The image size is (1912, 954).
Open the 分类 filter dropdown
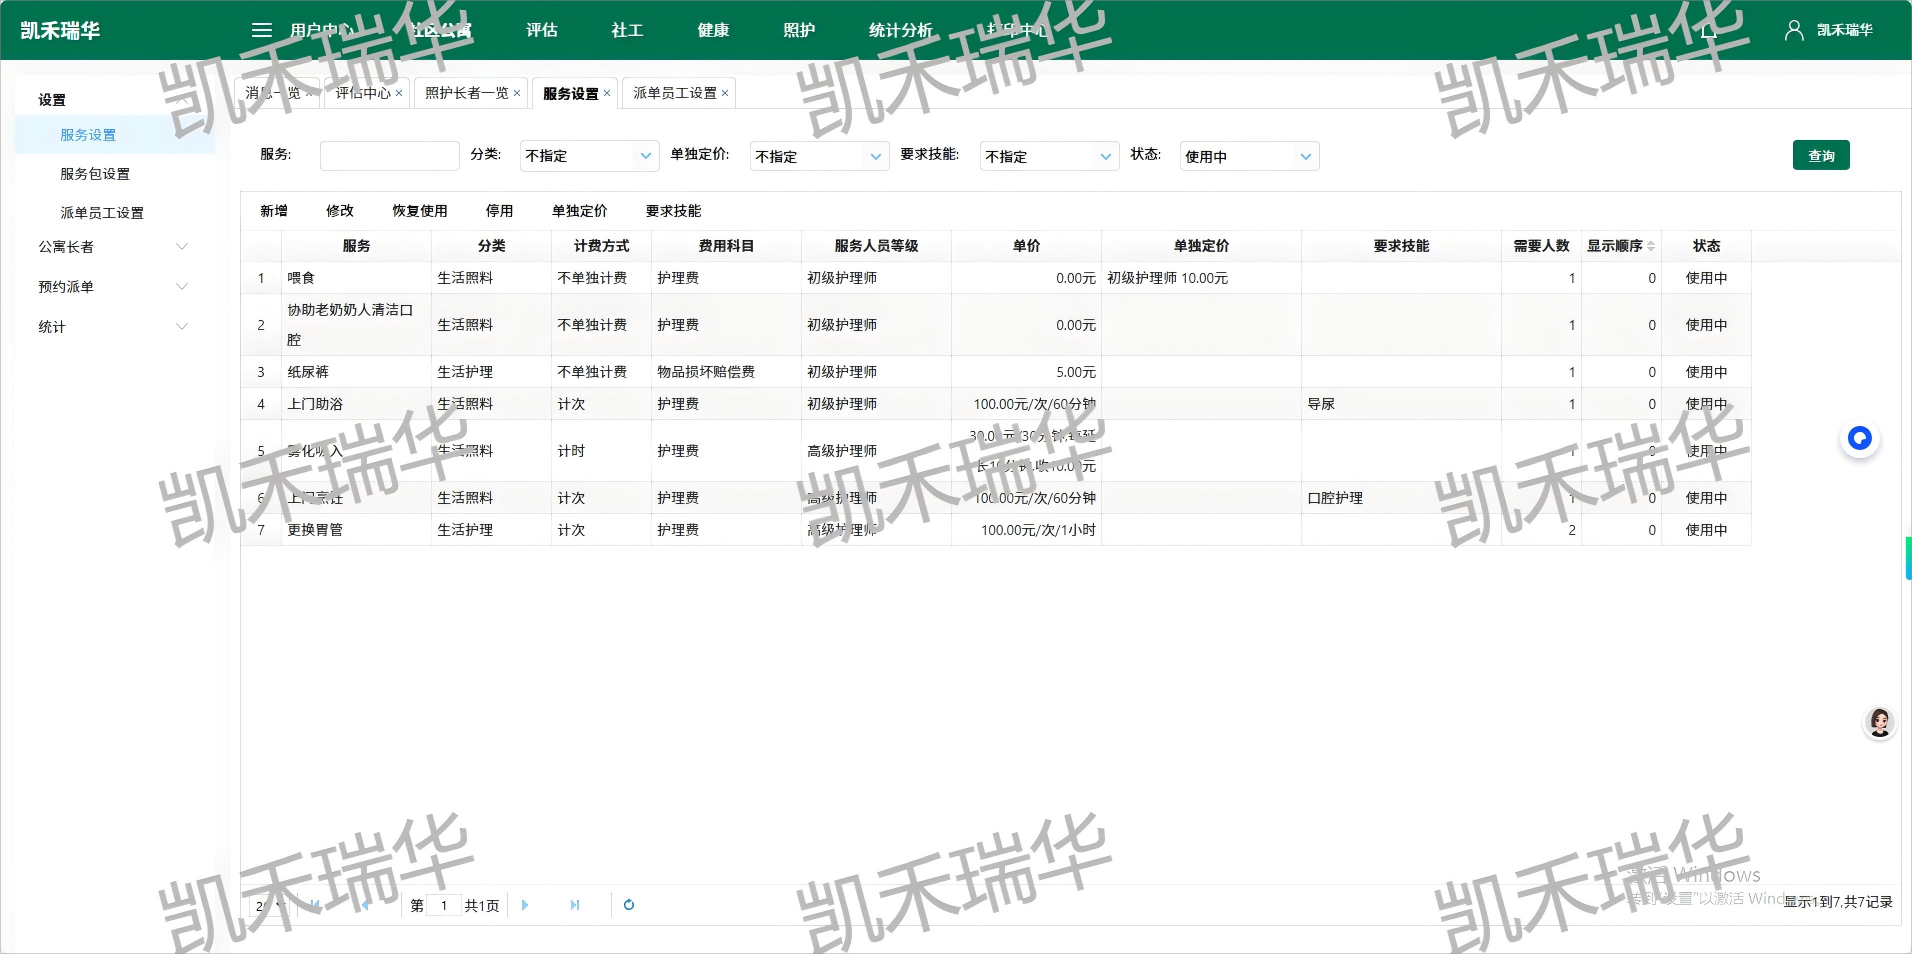[x=589, y=156]
